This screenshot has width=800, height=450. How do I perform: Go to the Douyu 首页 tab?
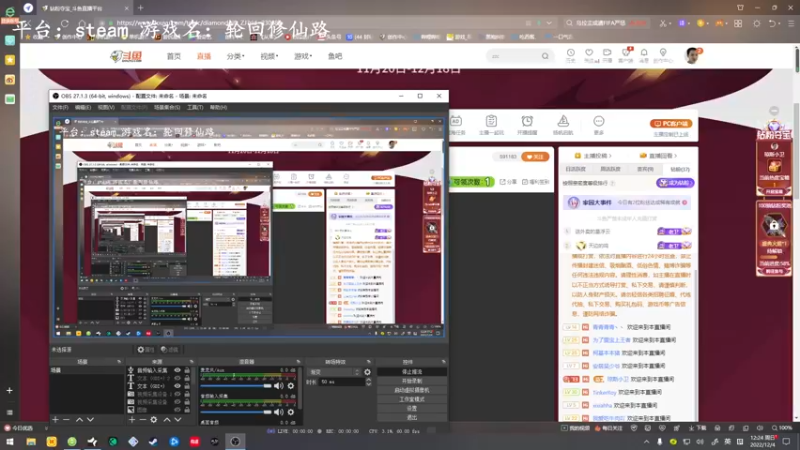tap(174, 56)
